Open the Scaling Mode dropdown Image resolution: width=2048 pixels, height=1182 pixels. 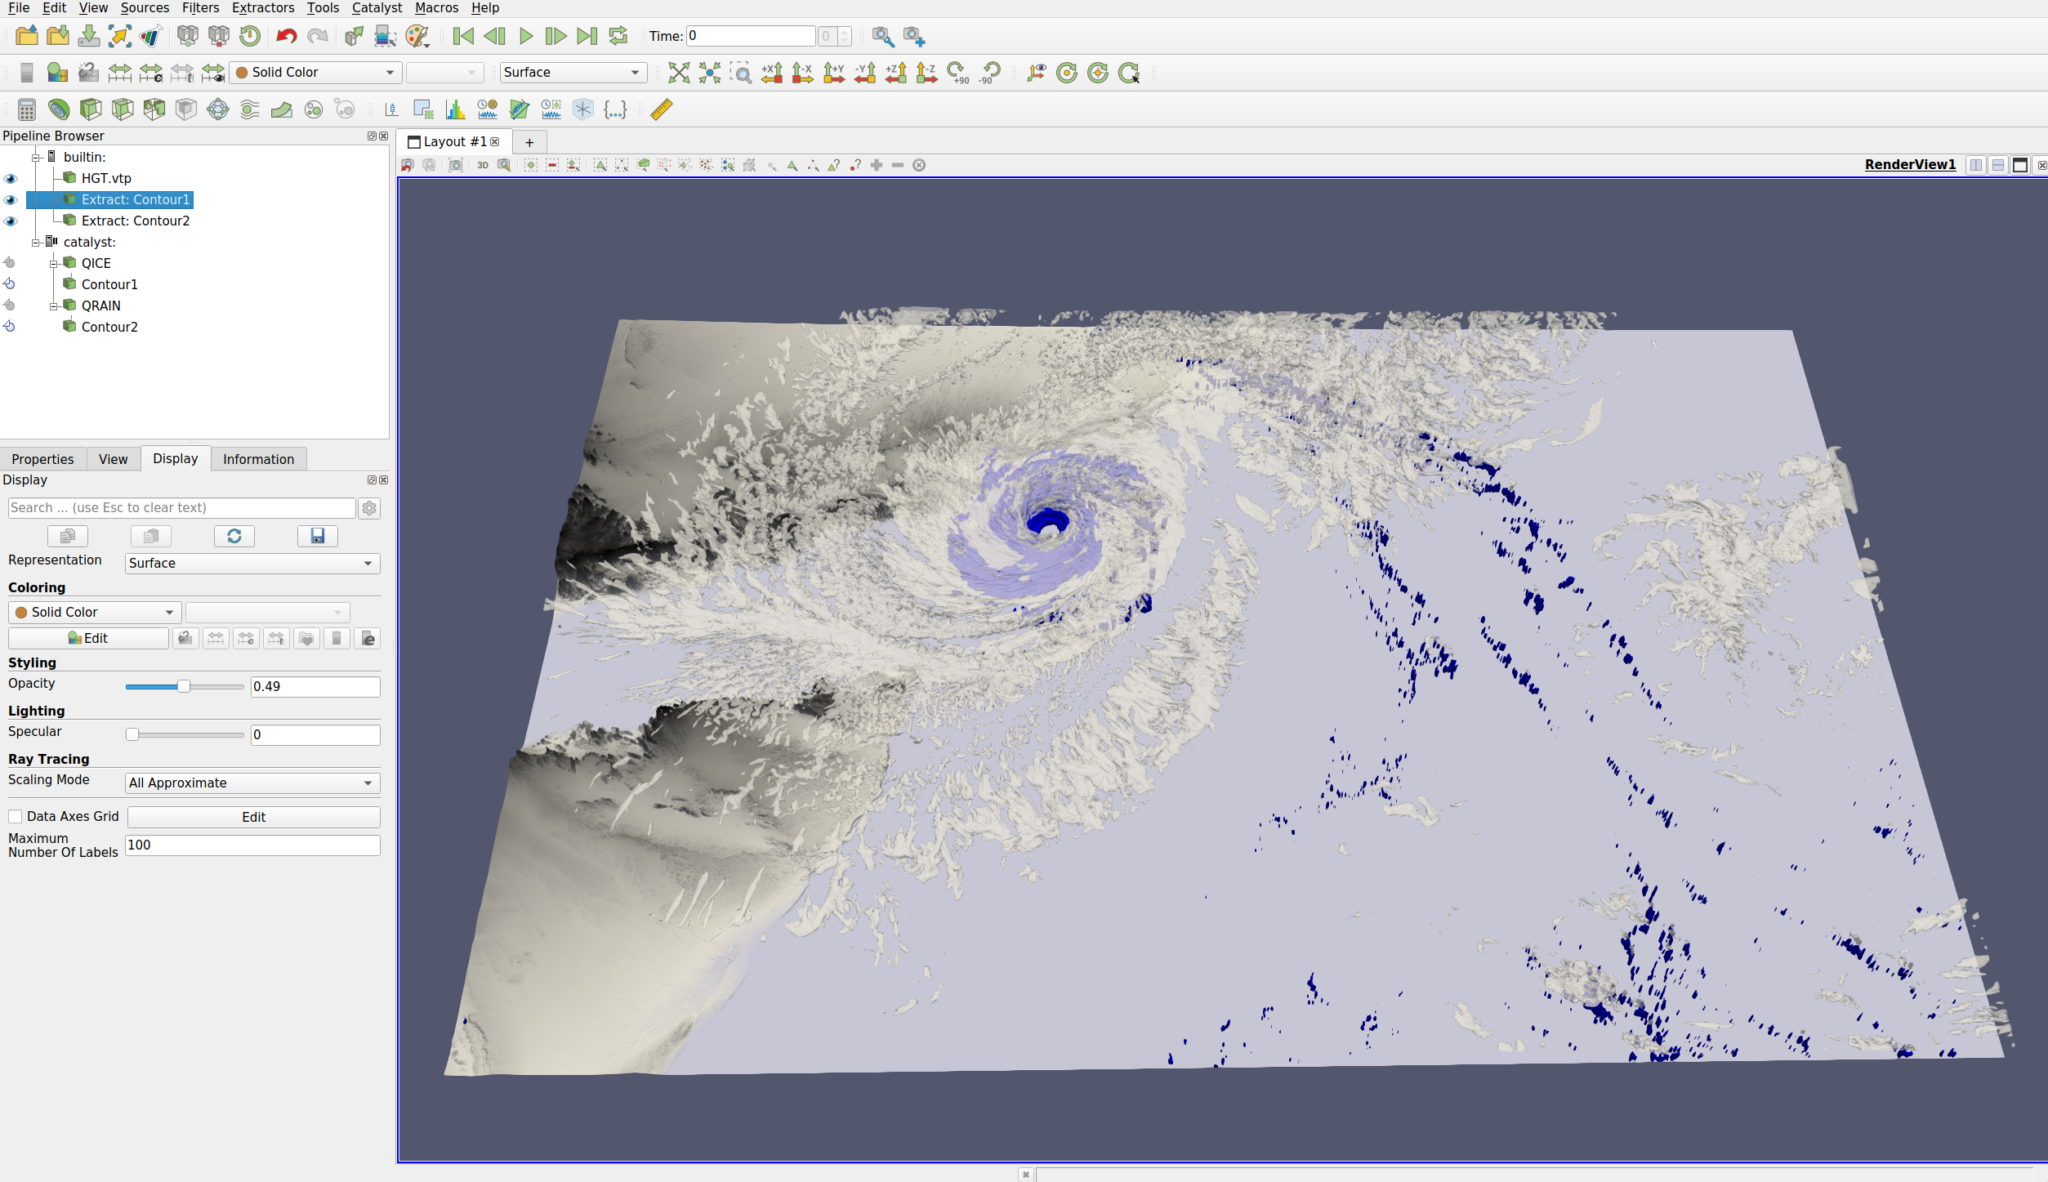click(251, 783)
